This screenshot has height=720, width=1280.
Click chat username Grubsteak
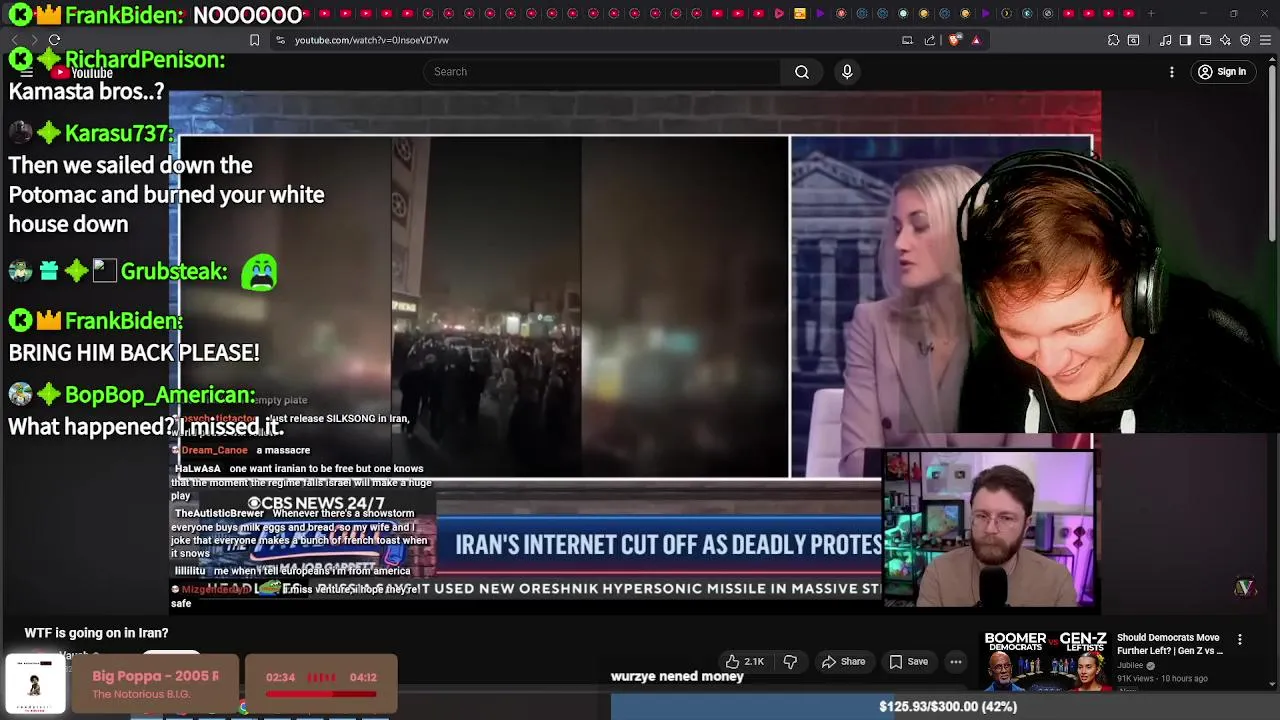pyautogui.click(x=174, y=271)
